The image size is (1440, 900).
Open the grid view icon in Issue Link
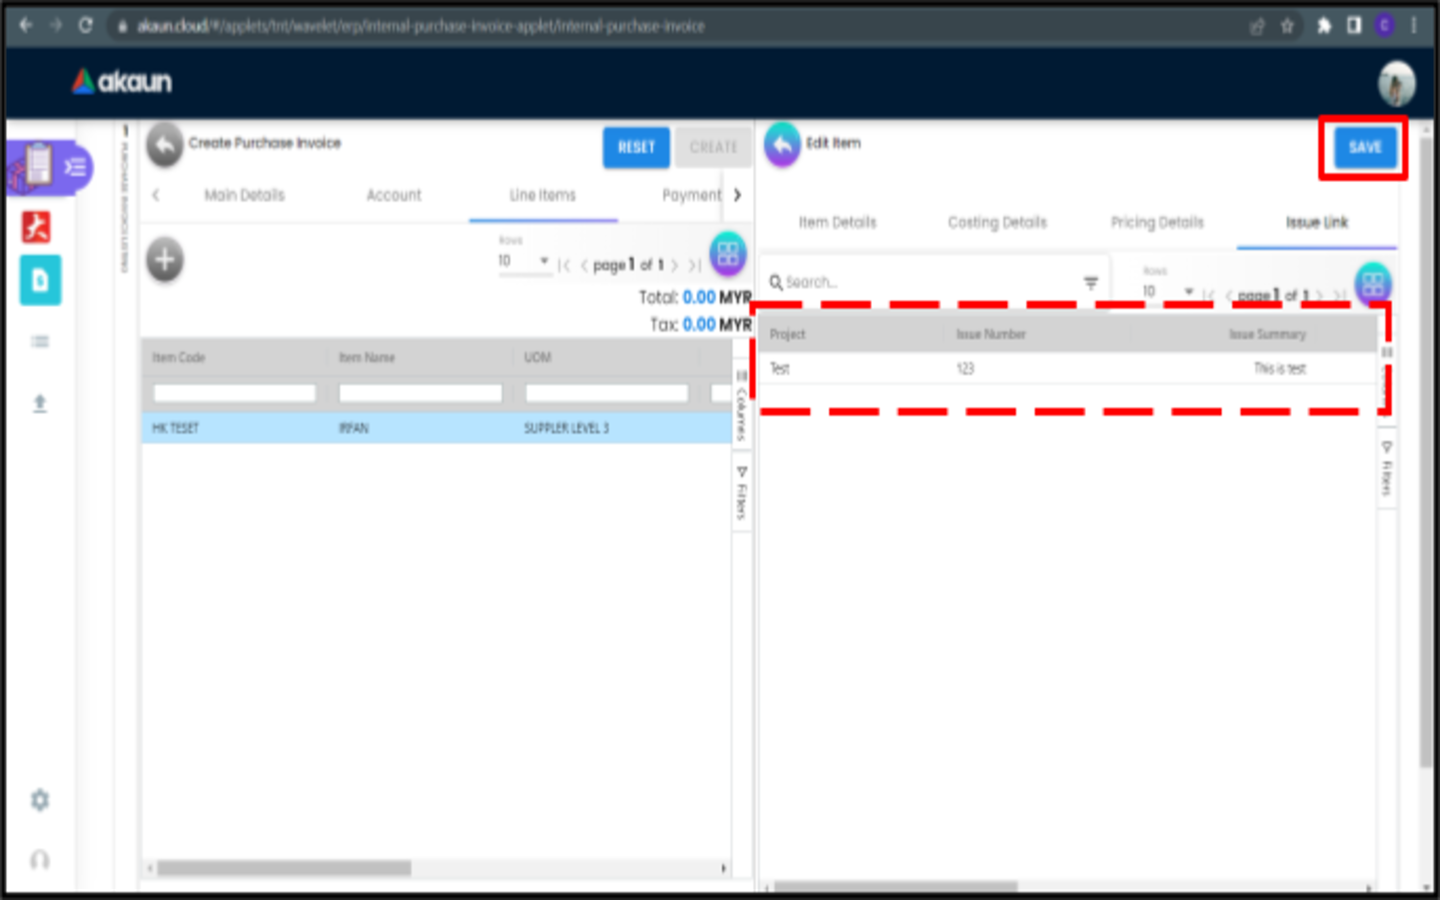[1371, 284]
